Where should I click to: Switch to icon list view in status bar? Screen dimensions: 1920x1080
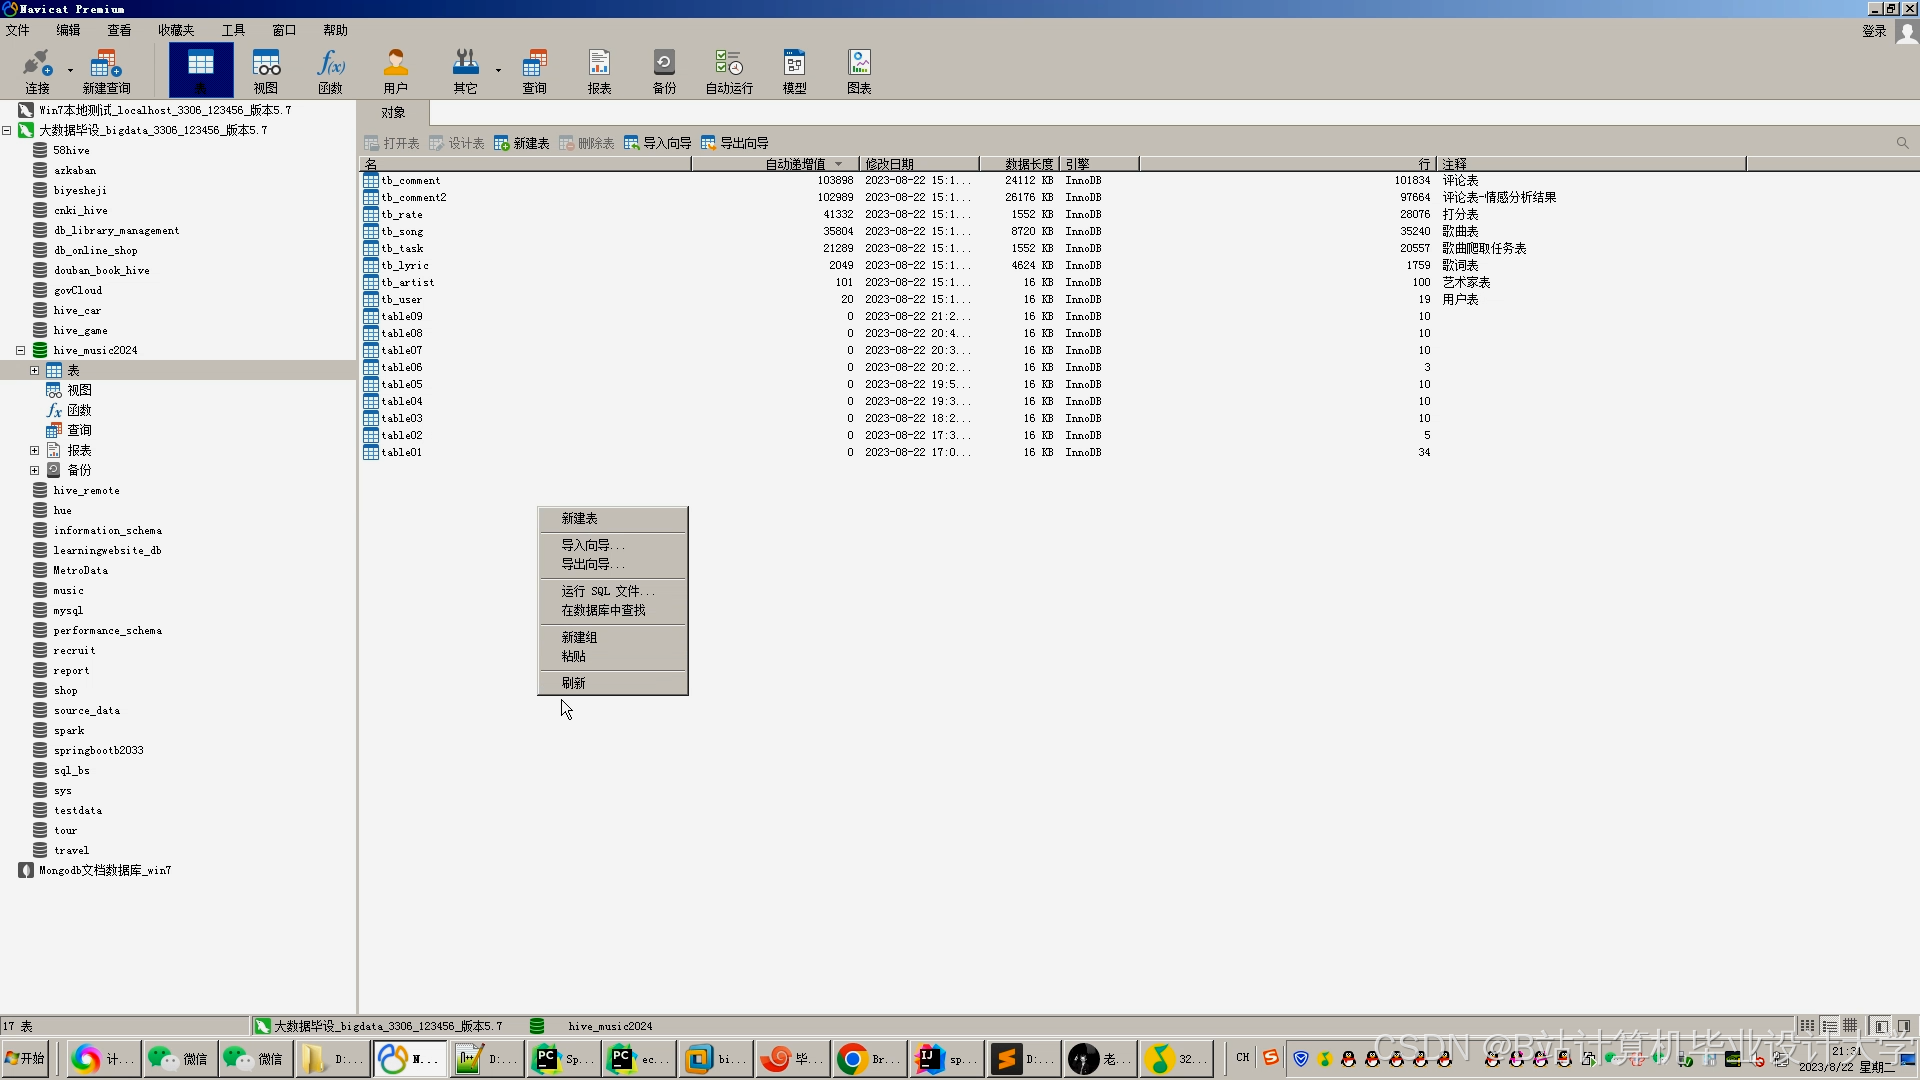click(1807, 1026)
